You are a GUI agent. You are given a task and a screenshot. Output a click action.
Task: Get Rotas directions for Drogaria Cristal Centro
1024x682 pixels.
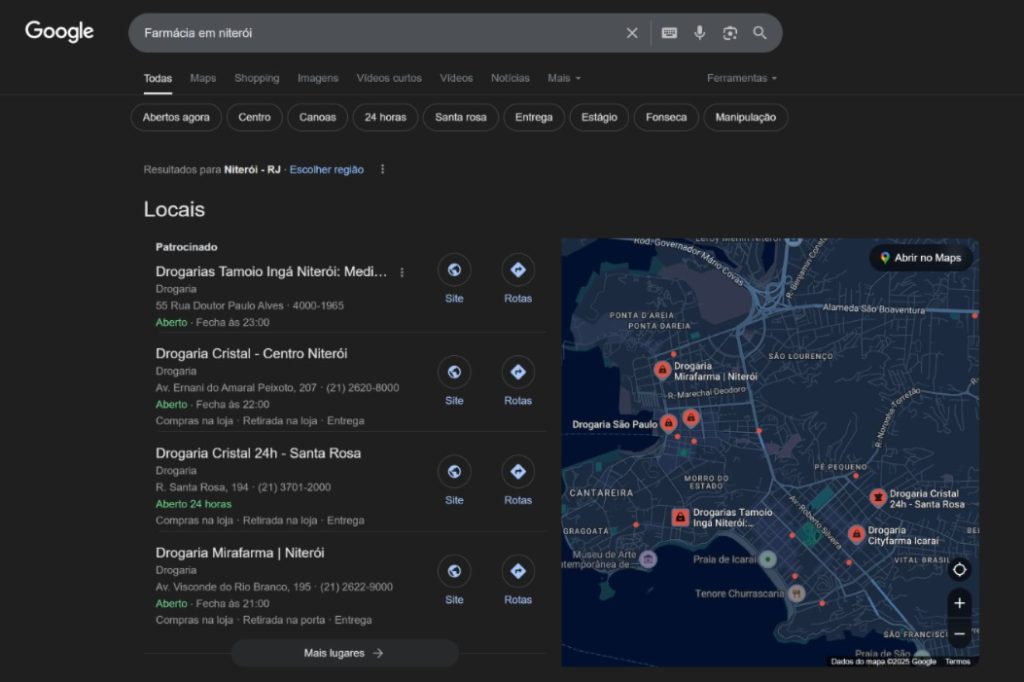518,372
